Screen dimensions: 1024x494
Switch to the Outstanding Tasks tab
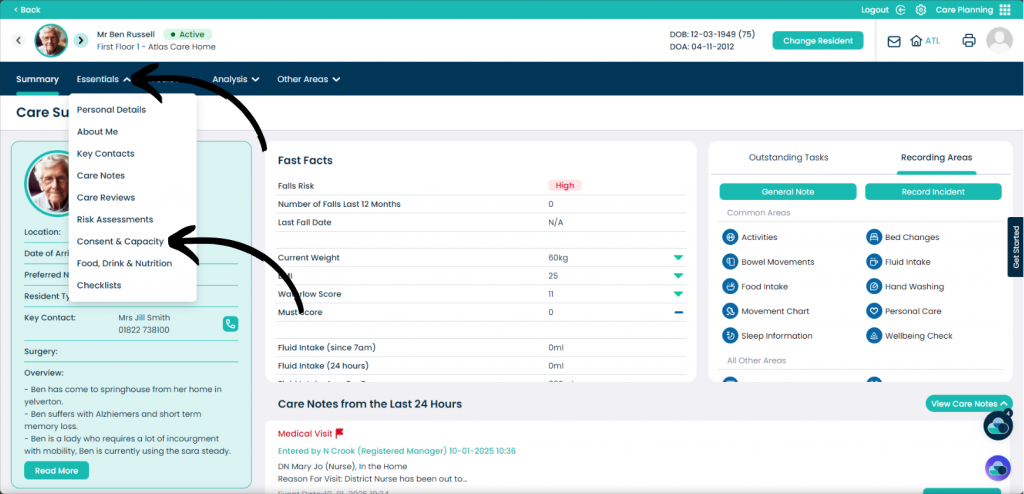[788, 157]
